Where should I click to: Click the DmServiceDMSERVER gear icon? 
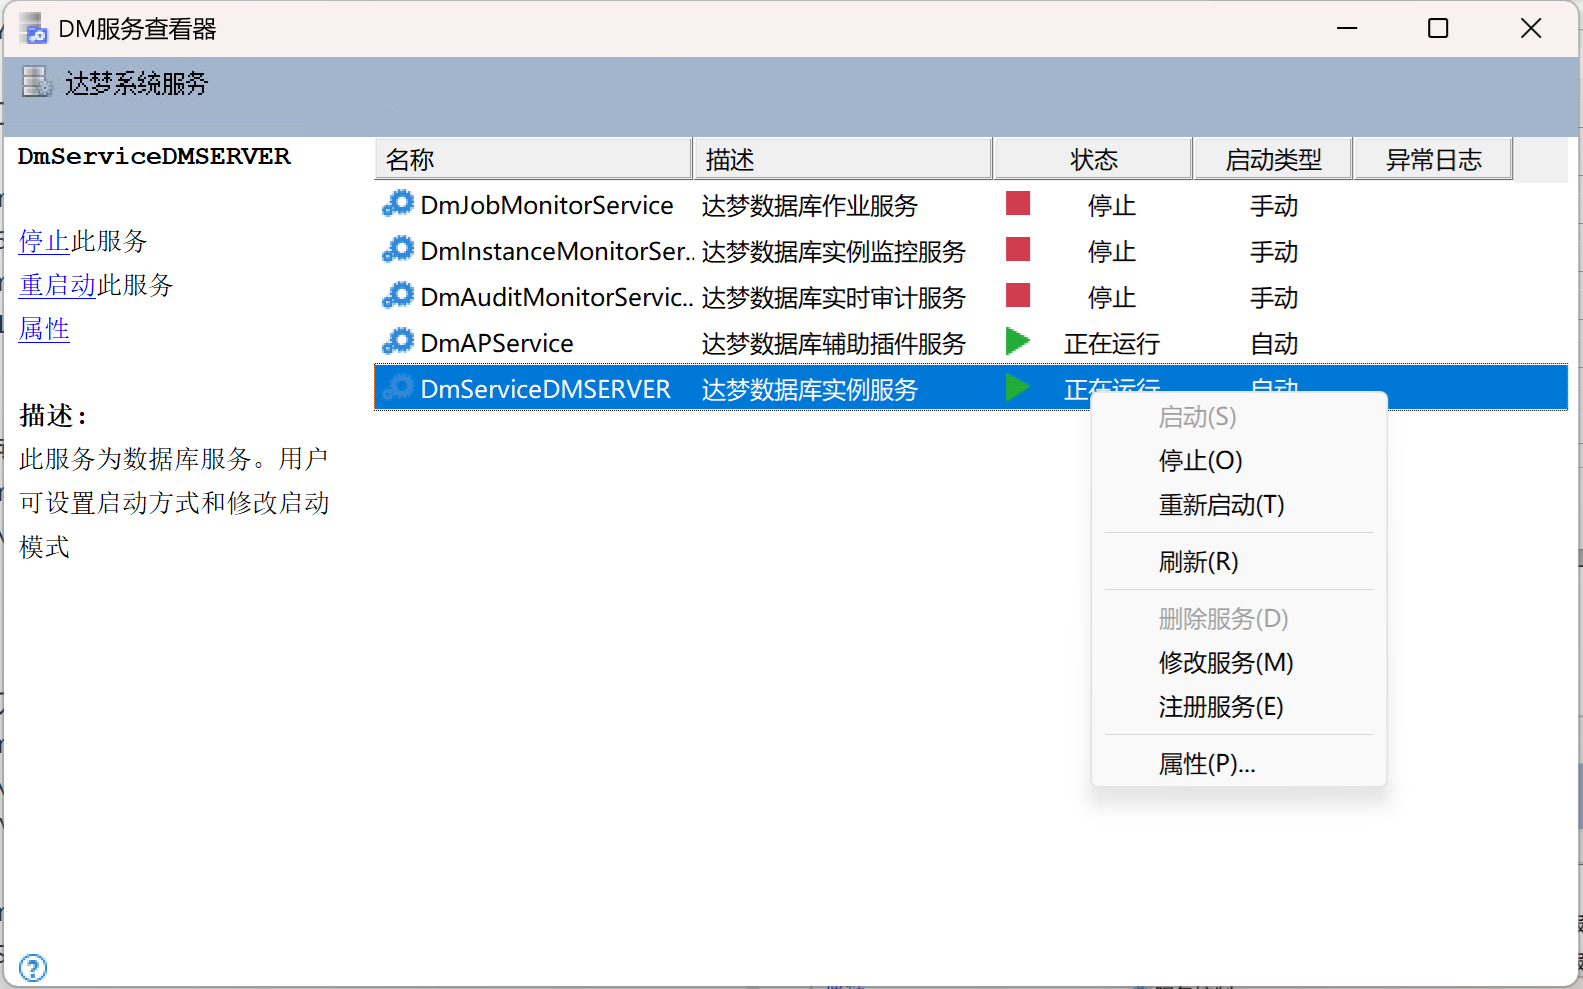coord(398,388)
